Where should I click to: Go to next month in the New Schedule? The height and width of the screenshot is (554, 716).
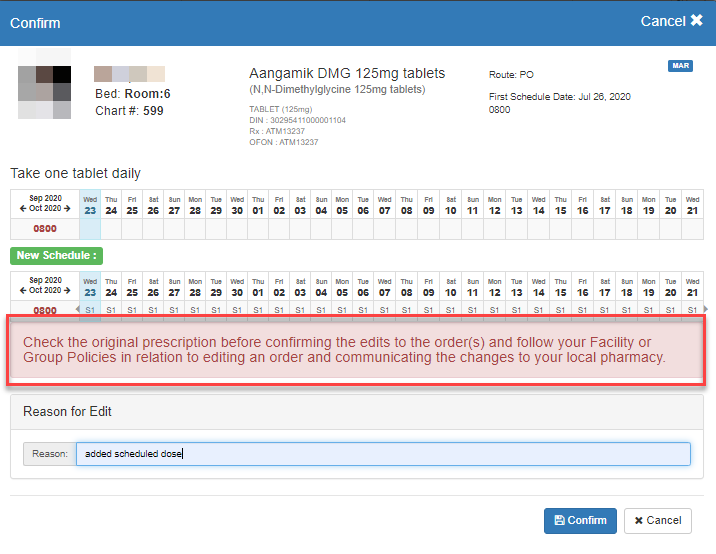pyautogui.click(x=69, y=291)
